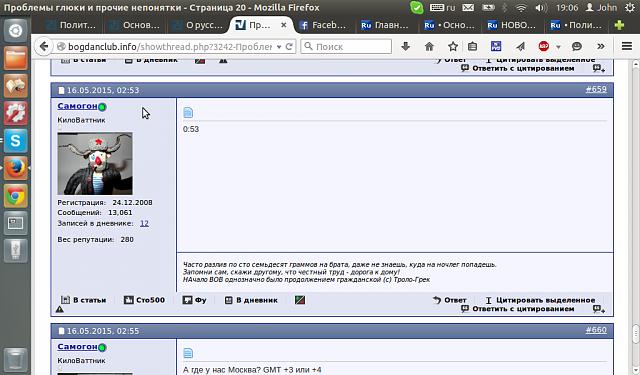The width and height of the screenshot is (640, 375).
Task: Open the Adblock Plus icon
Action: tap(544, 47)
